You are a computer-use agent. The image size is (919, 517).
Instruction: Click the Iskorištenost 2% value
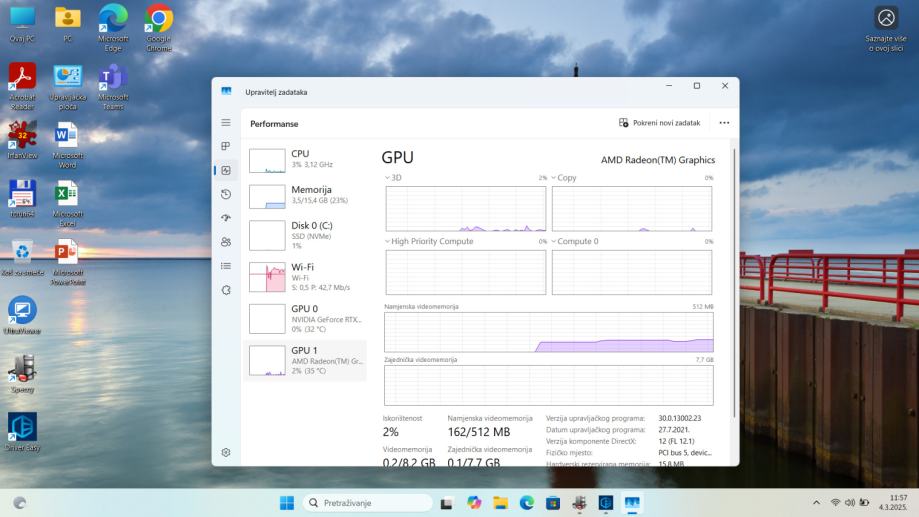(x=390, y=432)
